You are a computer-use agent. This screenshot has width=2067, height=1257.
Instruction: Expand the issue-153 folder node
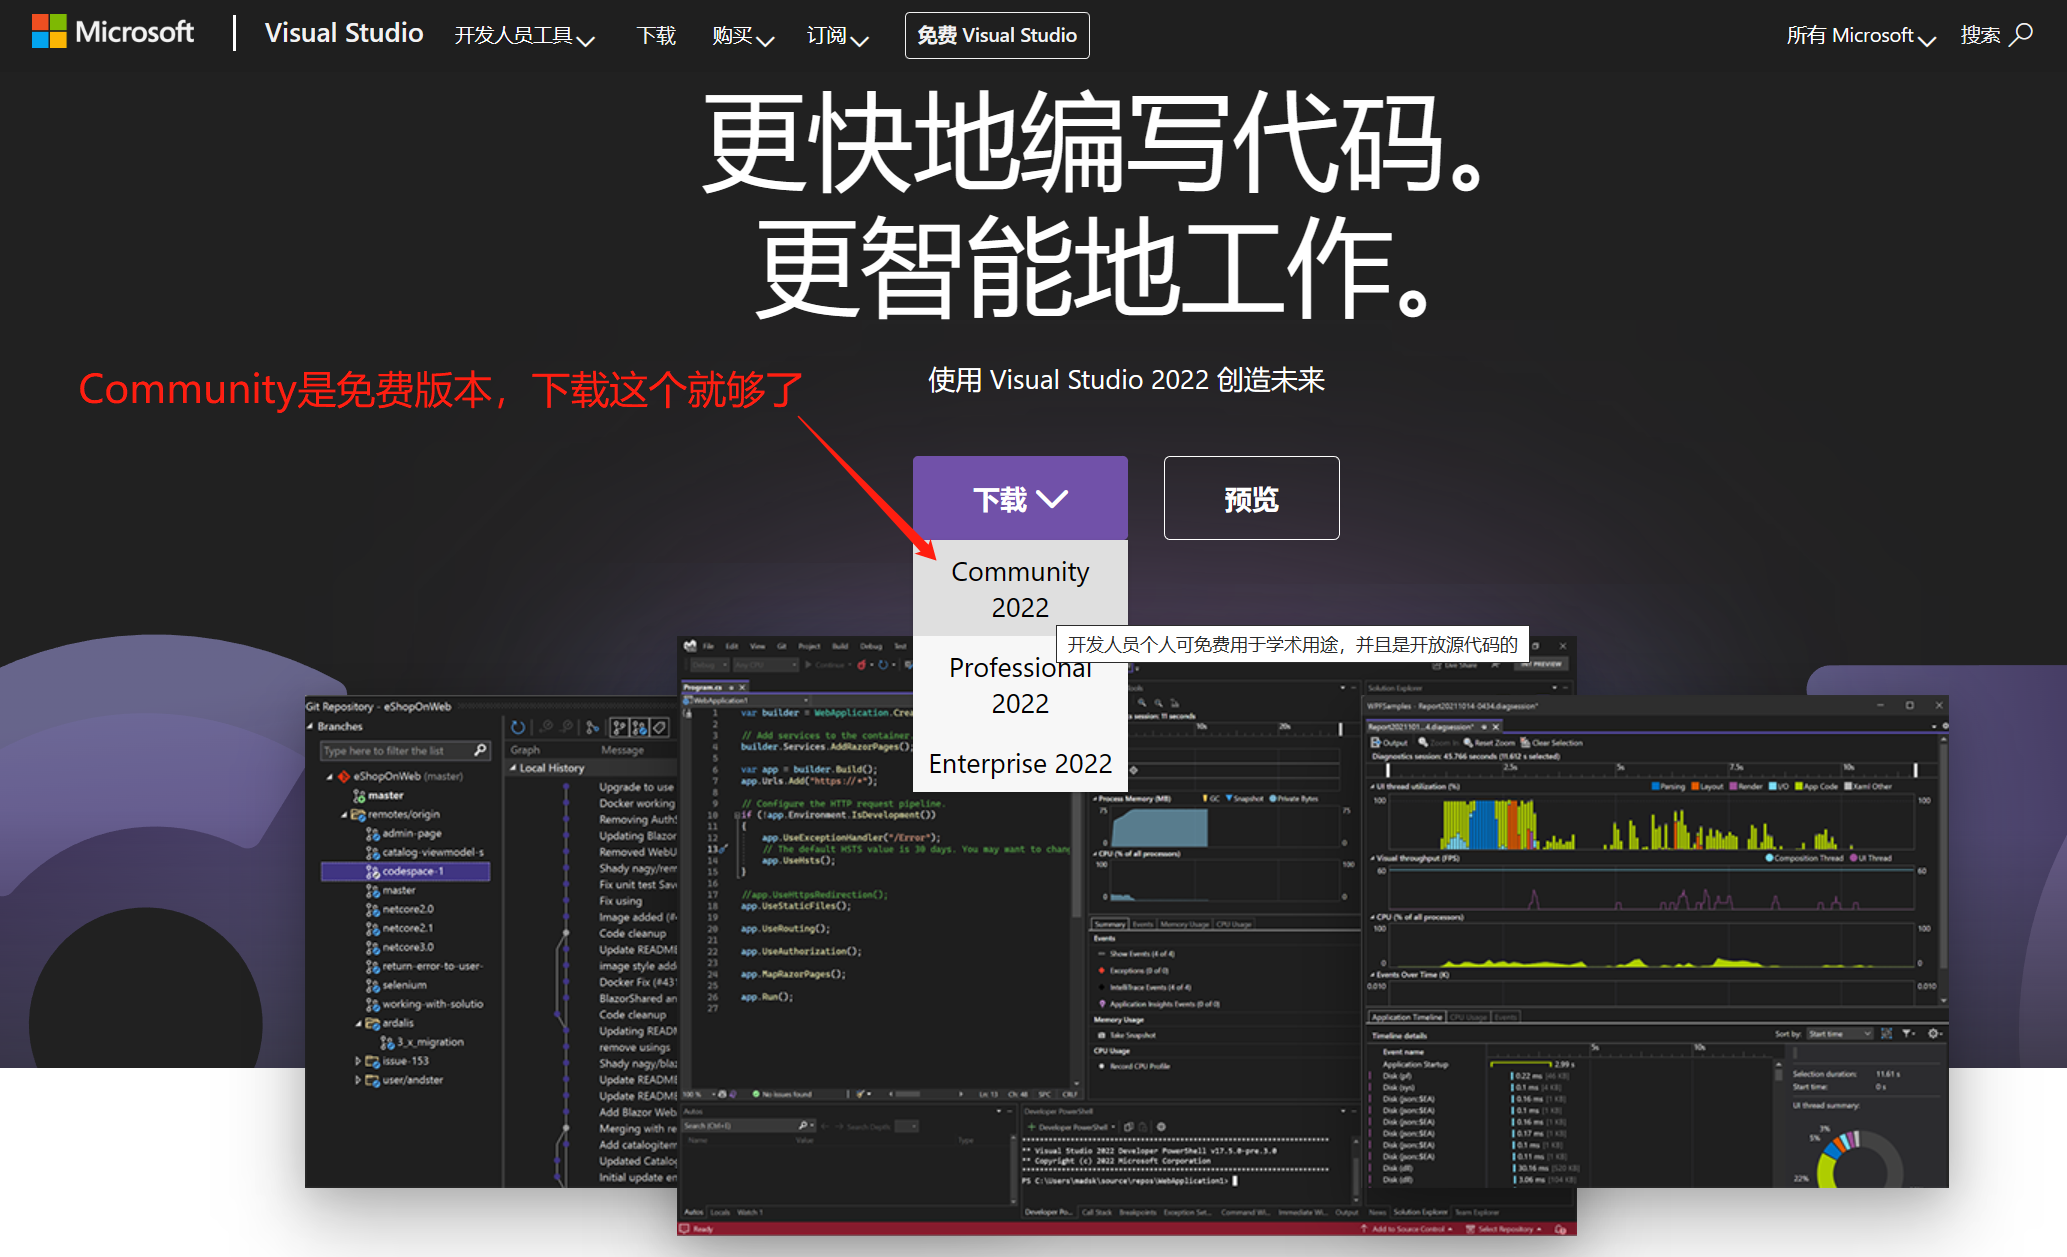(358, 1061)
